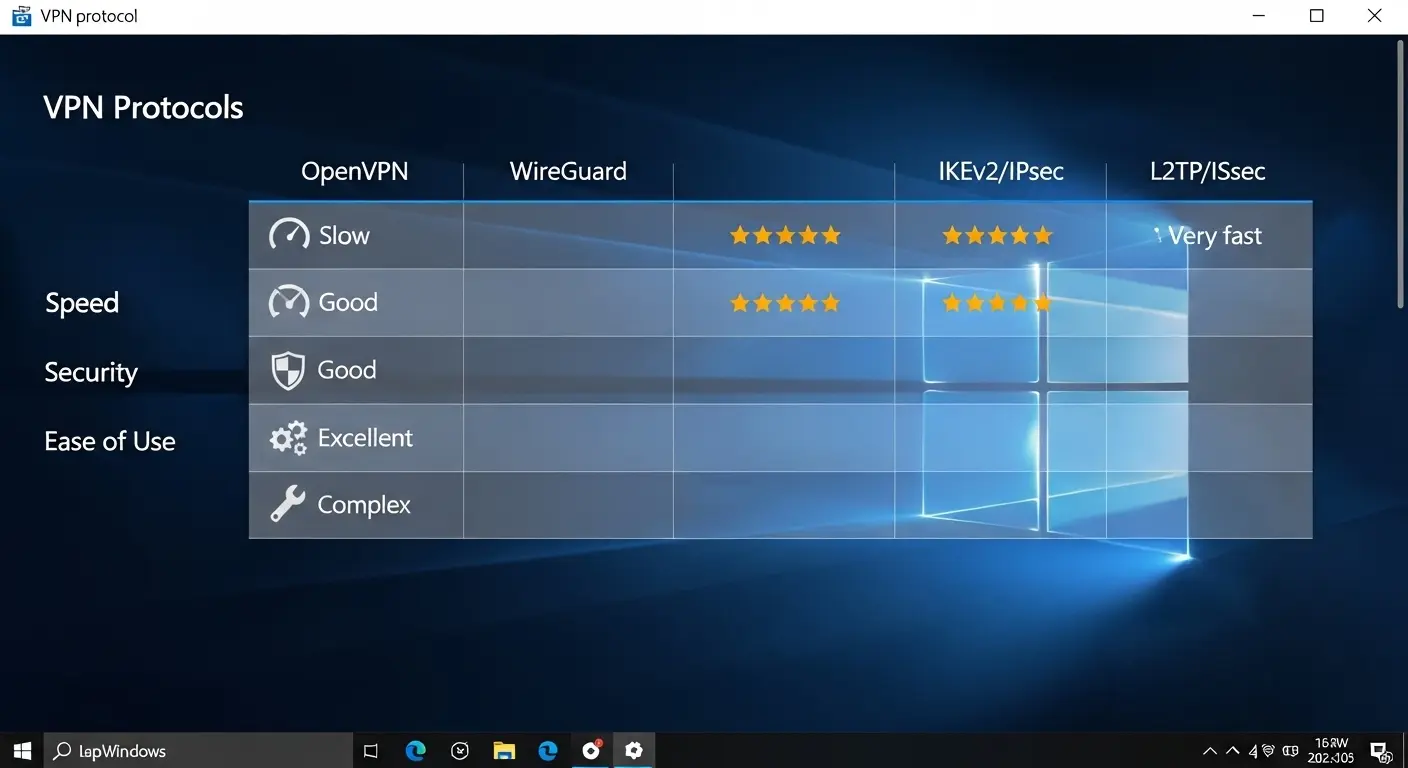Click the speedometer icon in the Speed row

(x=289, y=302)
